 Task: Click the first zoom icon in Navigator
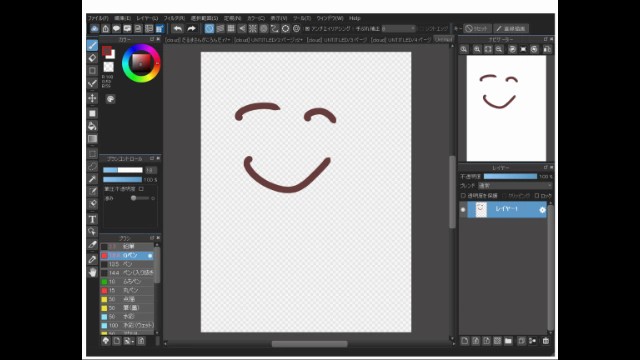[x=464, y=49]
